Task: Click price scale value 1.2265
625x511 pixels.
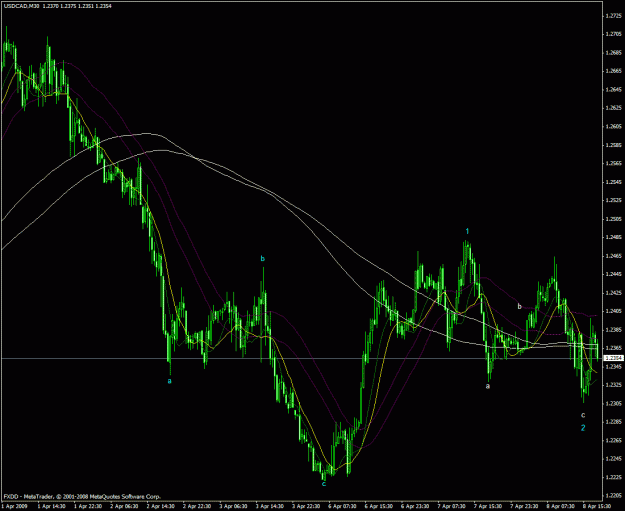Action: (611, 440)
